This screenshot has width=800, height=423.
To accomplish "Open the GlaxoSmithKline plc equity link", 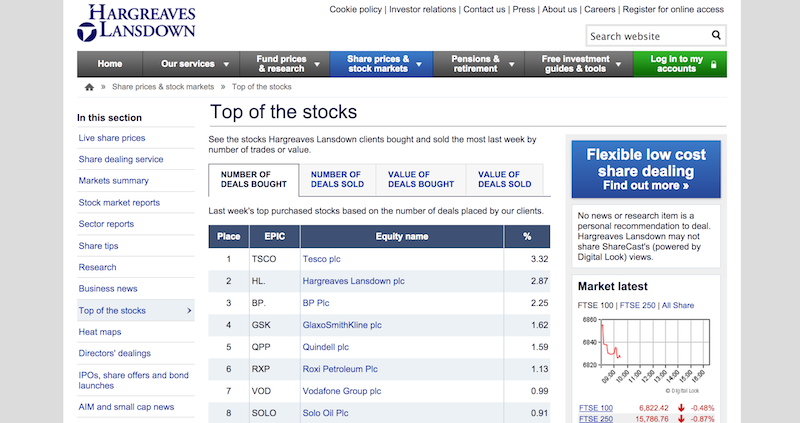I will (342, 325).
